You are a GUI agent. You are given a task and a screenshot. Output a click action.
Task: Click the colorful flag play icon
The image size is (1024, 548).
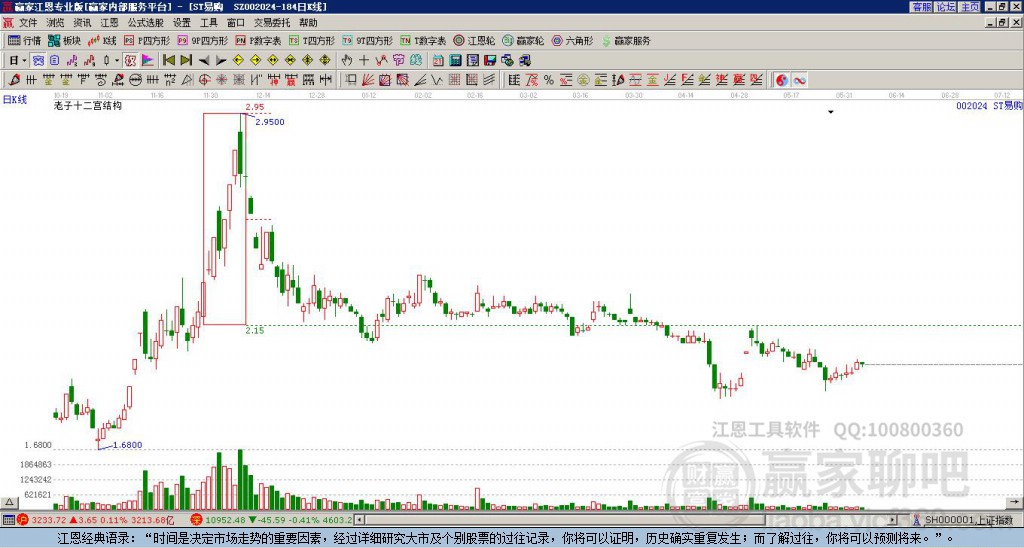click(148, 60)
